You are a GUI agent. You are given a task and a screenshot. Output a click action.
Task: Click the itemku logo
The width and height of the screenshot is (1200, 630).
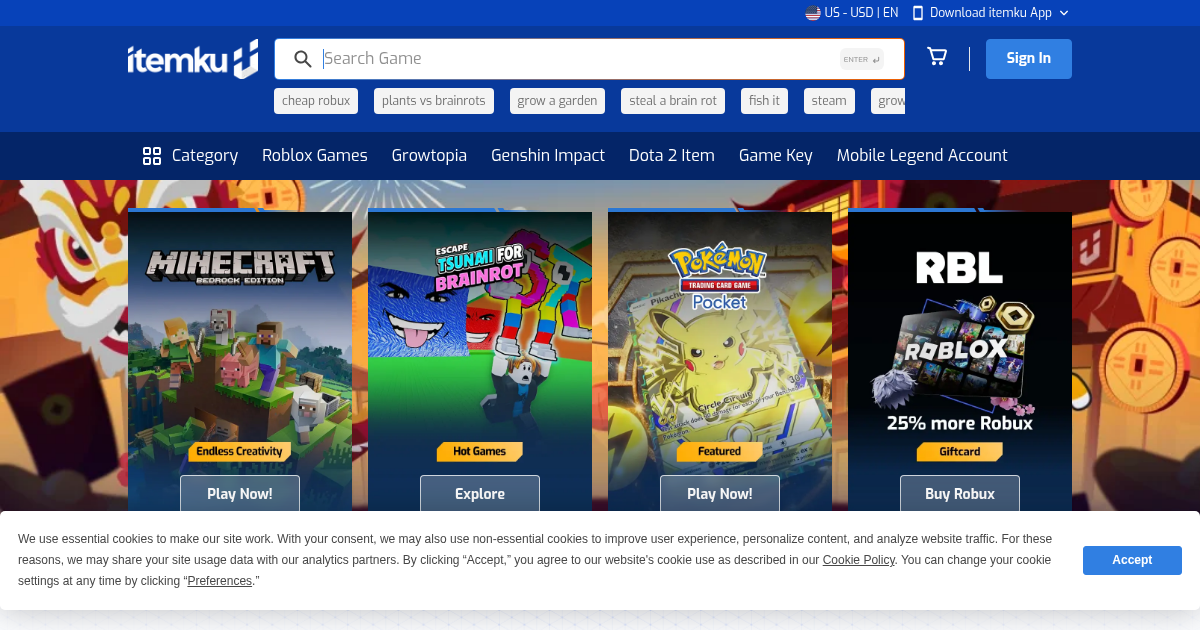click(193, 59)
